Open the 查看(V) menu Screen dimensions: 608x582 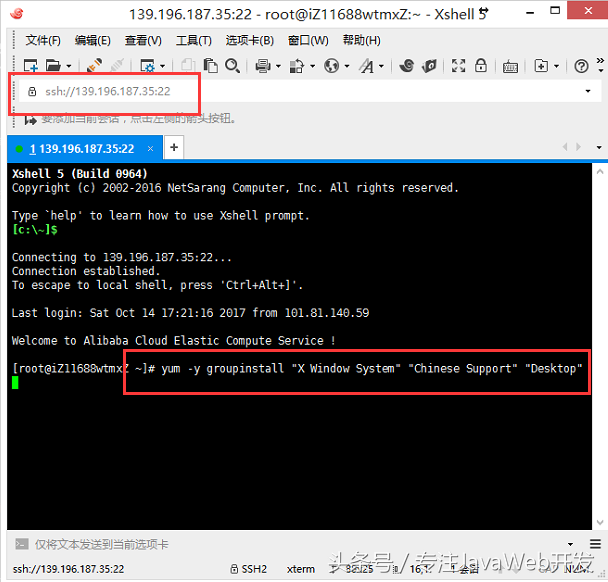[143, 40]
